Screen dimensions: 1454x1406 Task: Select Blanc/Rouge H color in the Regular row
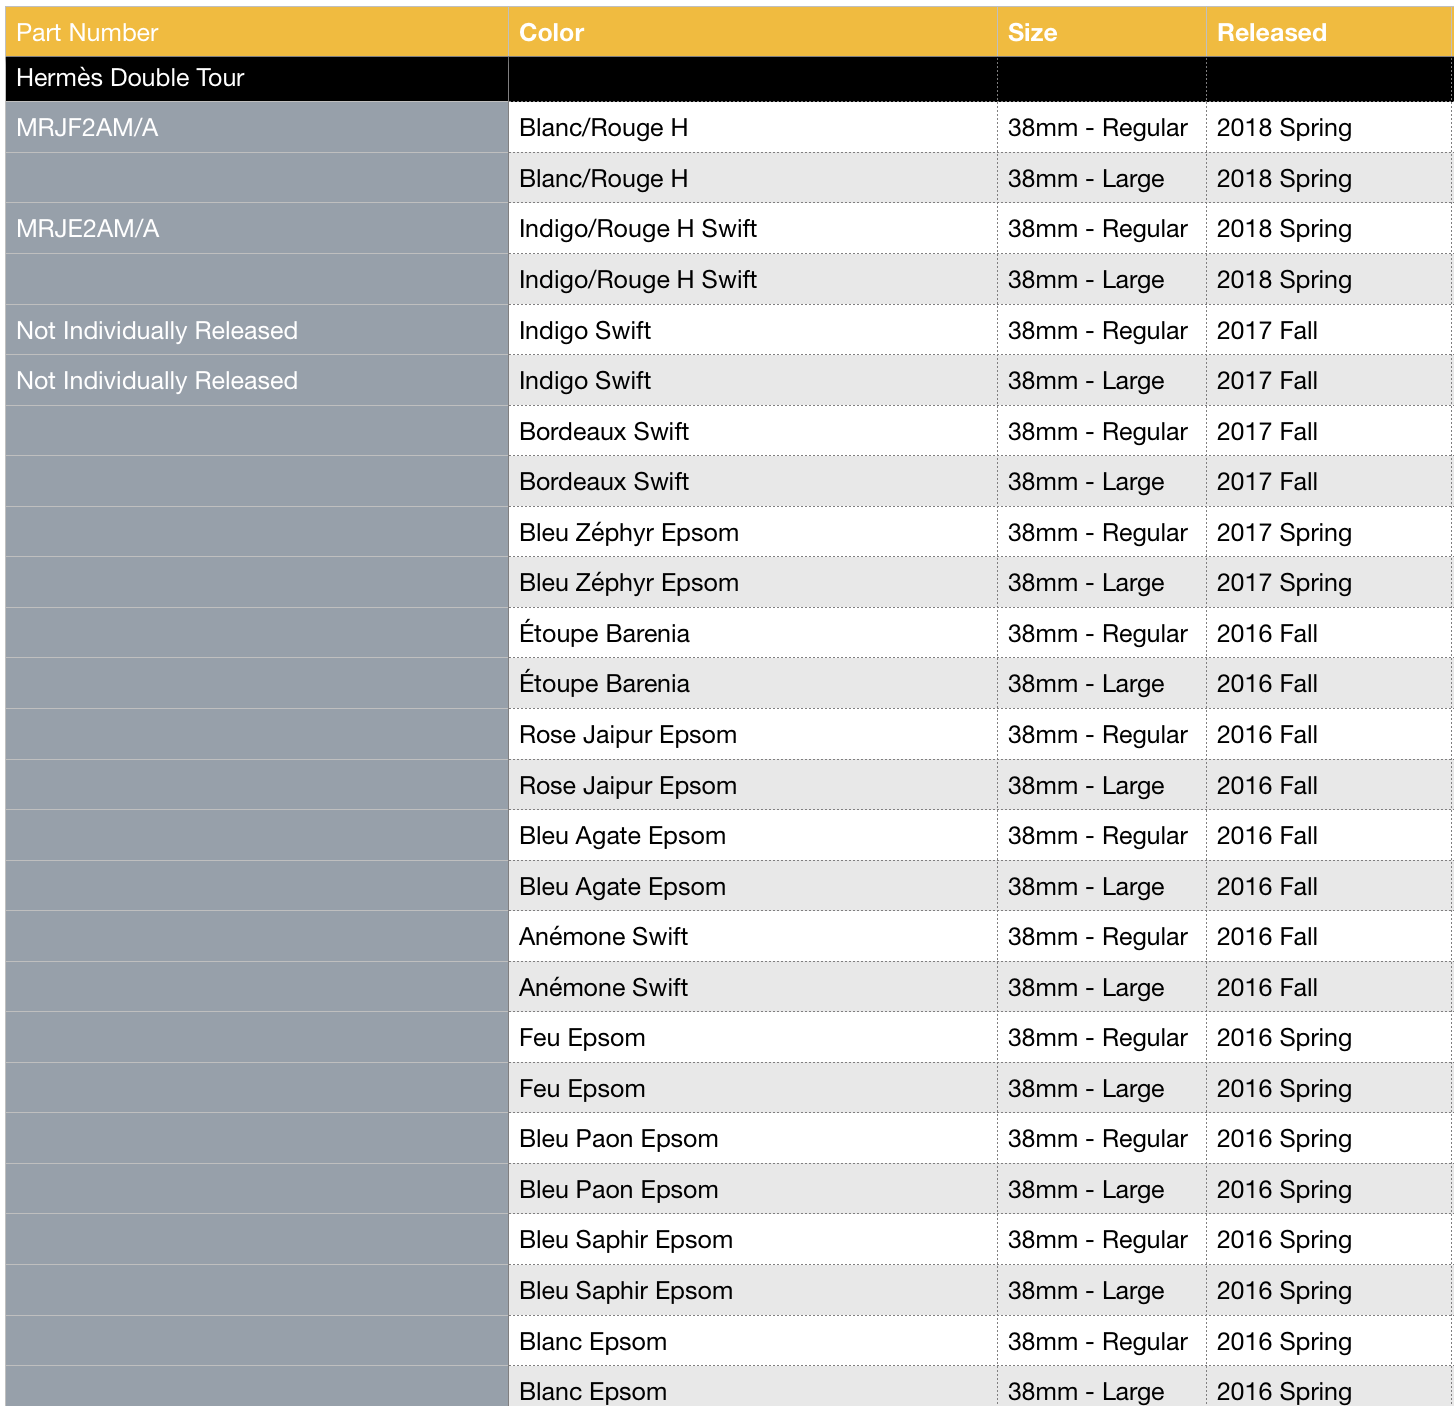tap(603, 128)
